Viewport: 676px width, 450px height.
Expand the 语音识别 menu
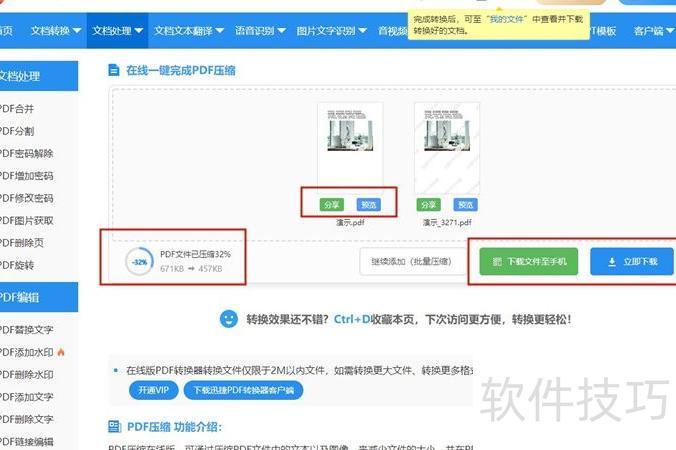click(x=260, y=31)
